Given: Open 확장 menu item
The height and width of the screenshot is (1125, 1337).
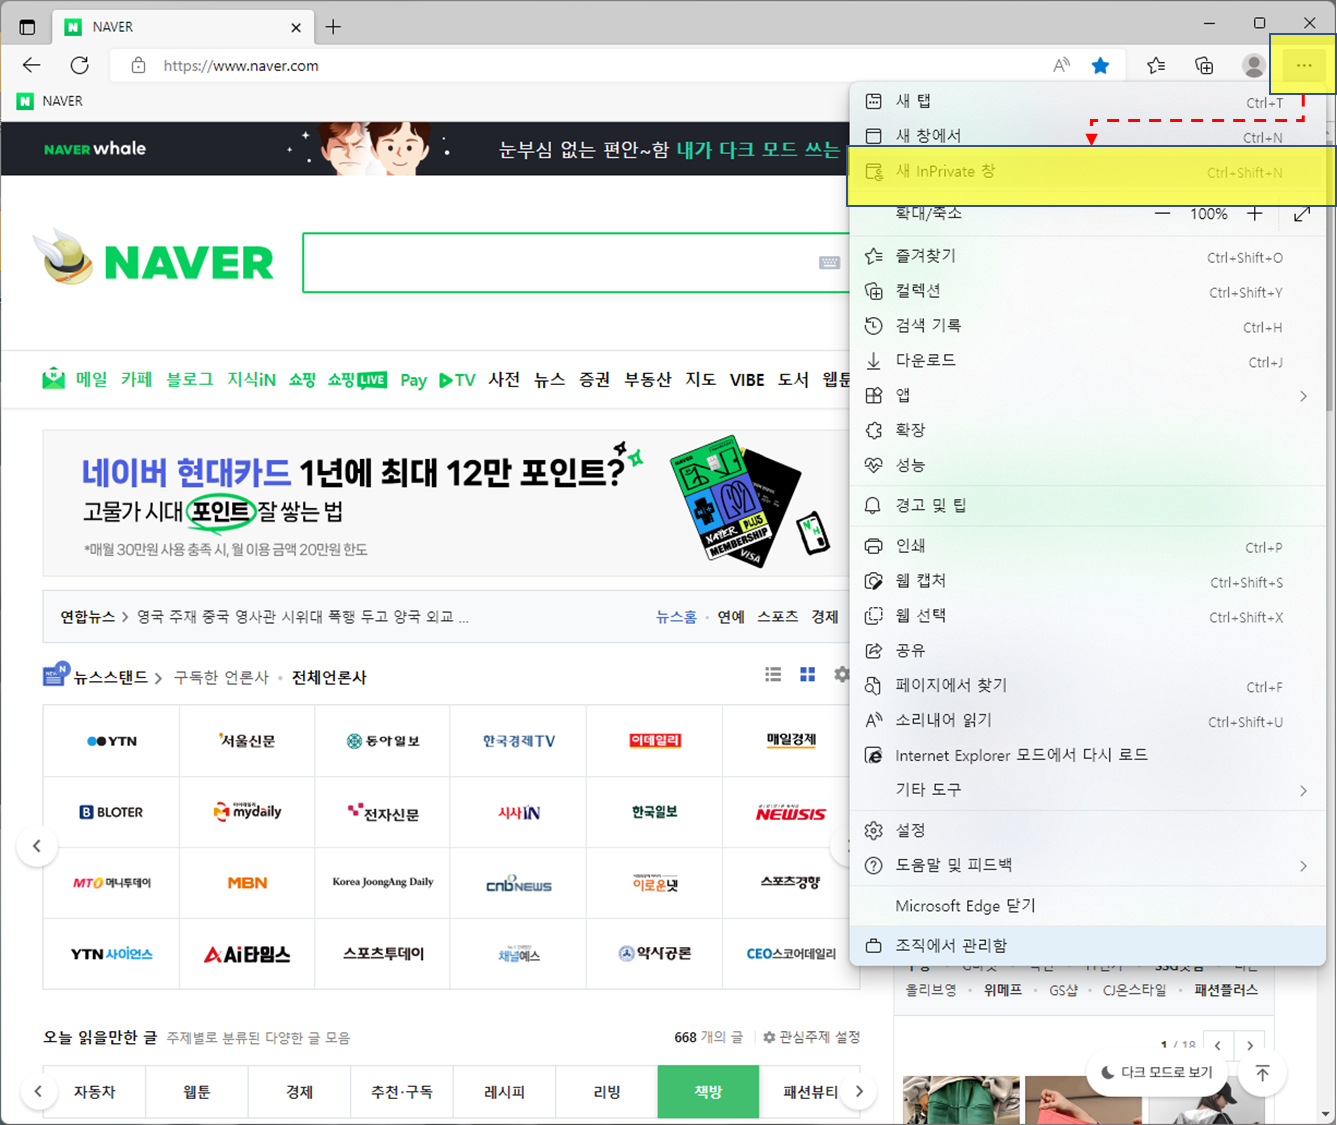Looking at the screenshot, I should [1088, 430].
